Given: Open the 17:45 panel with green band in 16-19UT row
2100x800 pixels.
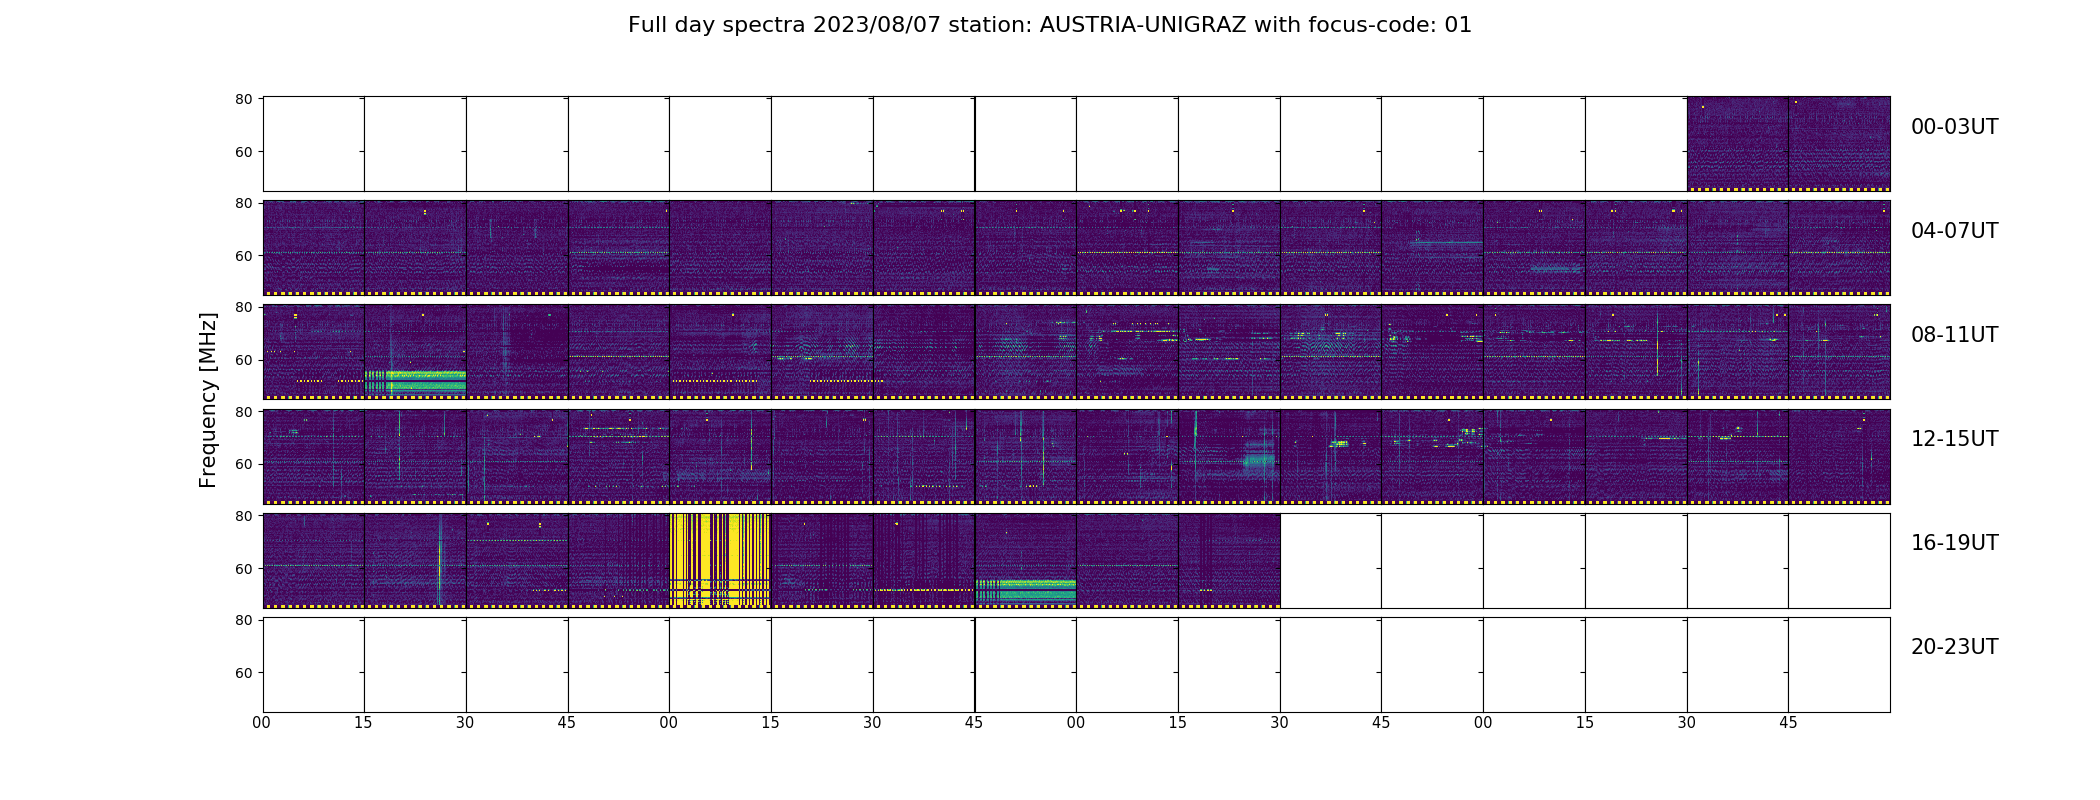Looking at the screenshot, I should coord(1025,561).
